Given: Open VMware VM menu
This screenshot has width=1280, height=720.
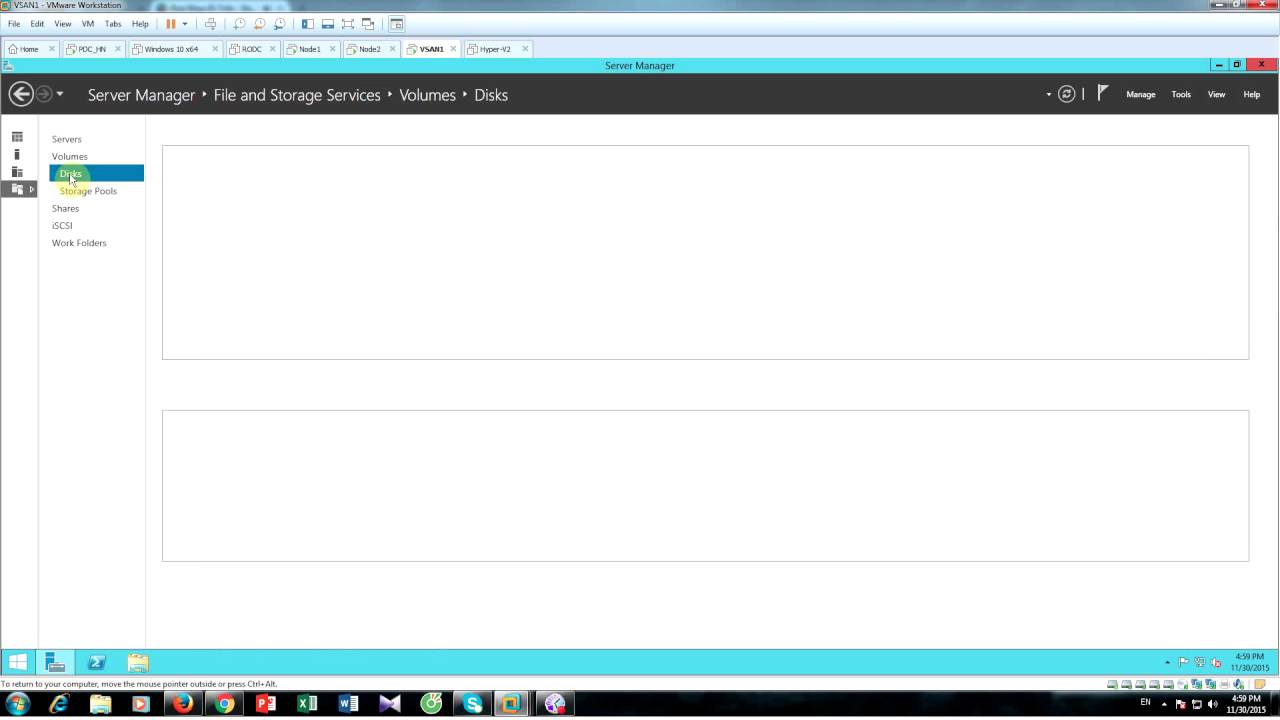Looking at the screenshot, I should coord(87,23).
